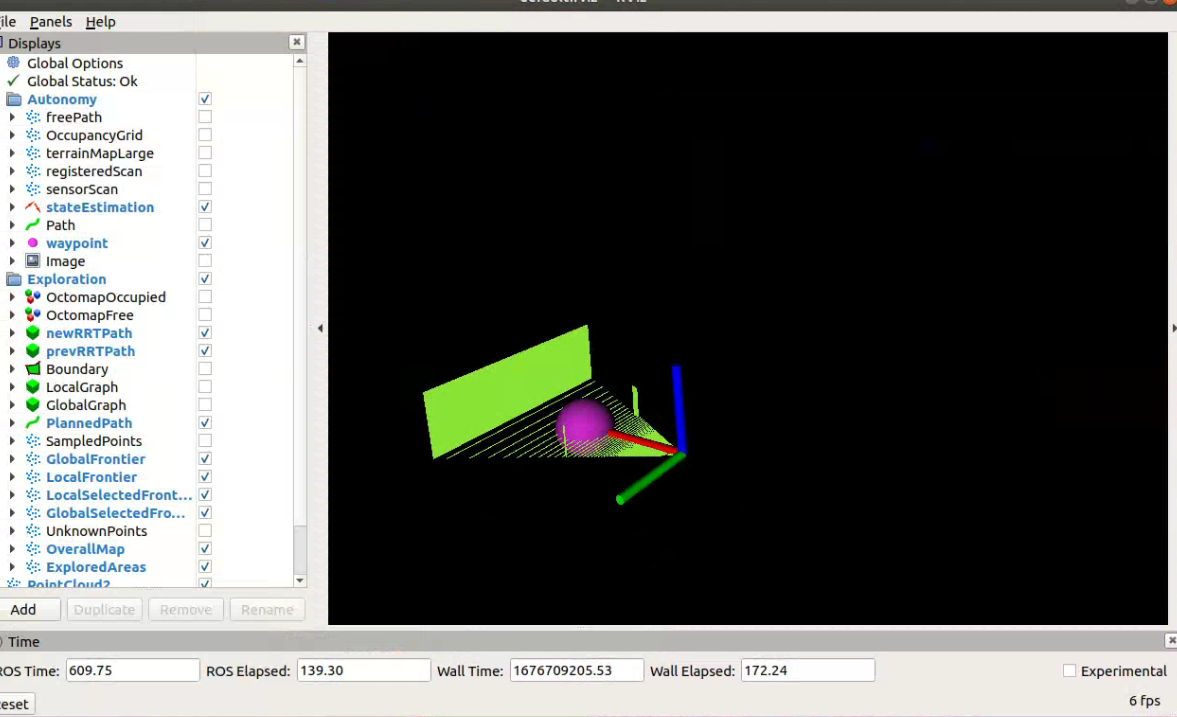This screenshot has height=717, width=1177.
Task: Select the stateEstimation red path icon
Action: coord(33,207)
